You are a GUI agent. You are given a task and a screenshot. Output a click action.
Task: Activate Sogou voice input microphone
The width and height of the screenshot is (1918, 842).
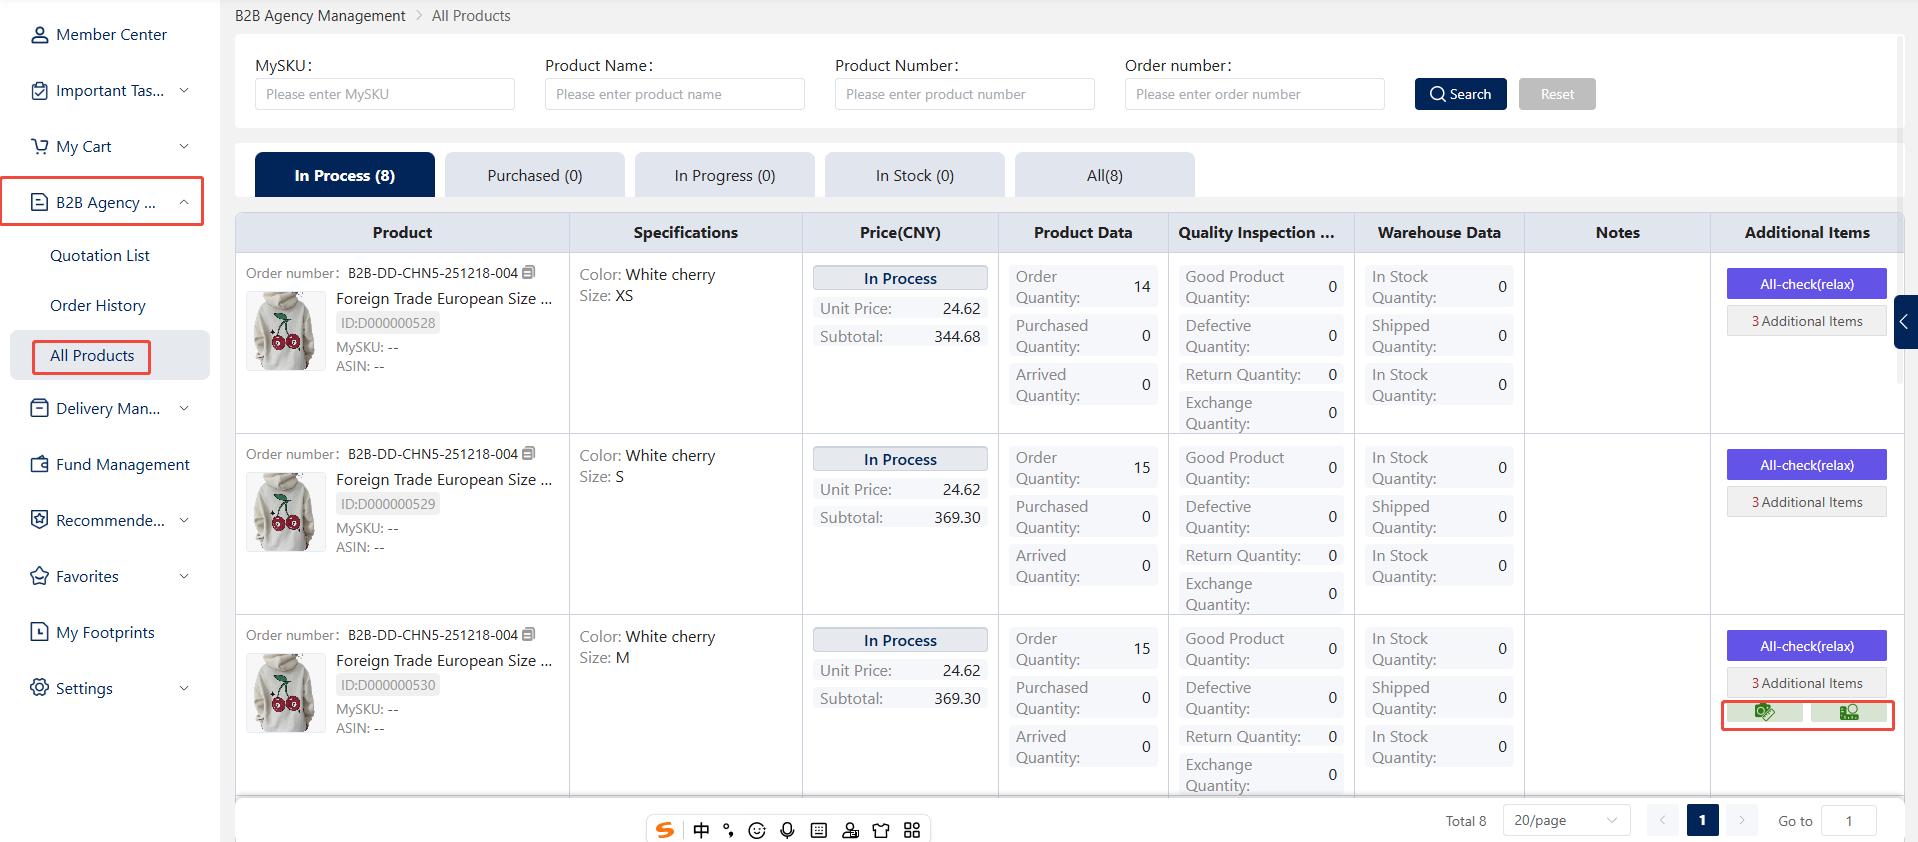tap(788, 830)
